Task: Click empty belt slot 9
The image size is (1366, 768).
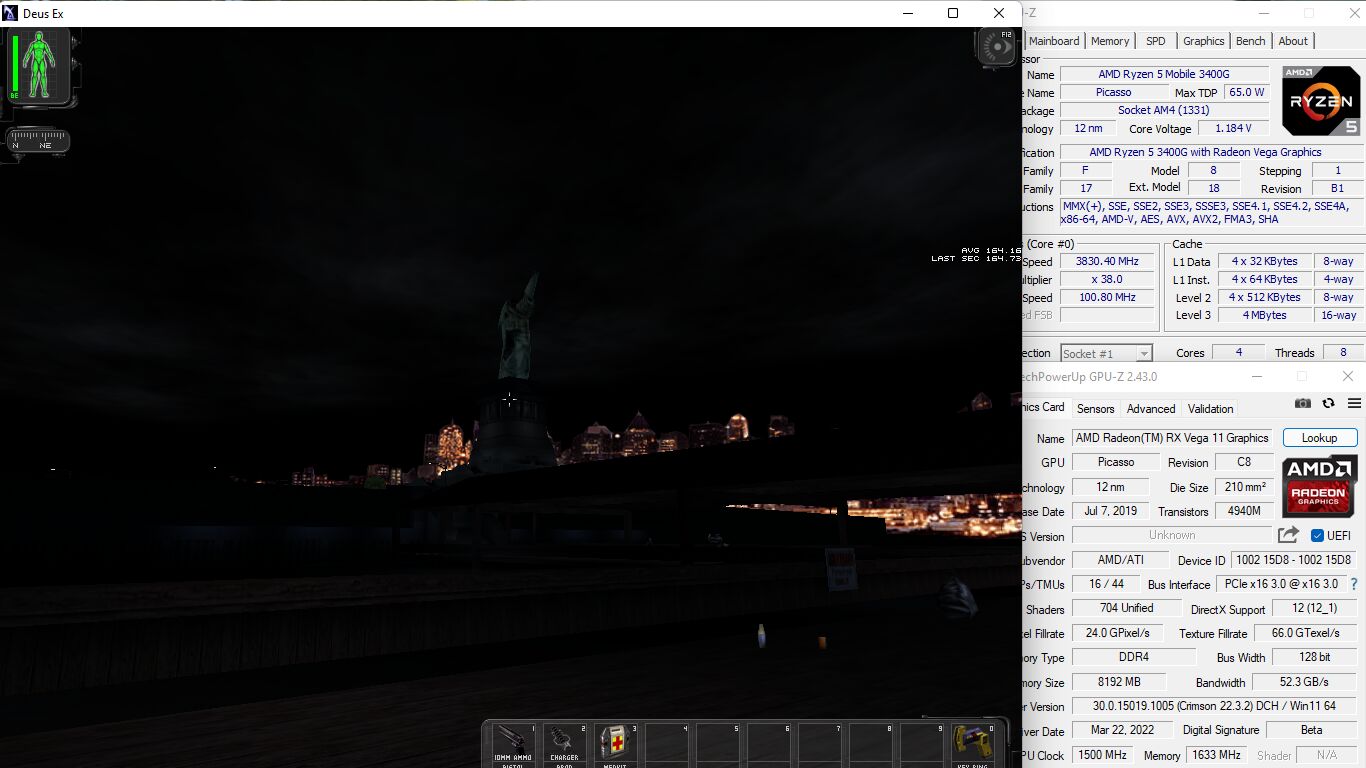Action: (x=922, y=745)
